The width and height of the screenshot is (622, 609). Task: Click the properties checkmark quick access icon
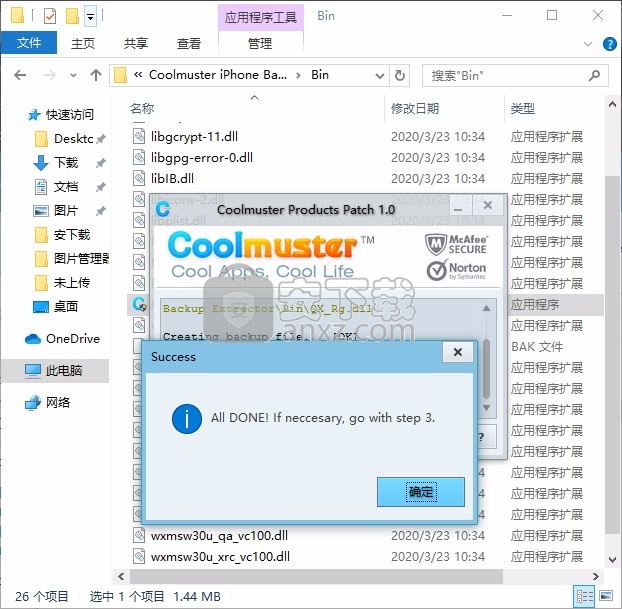pos(50,17)
